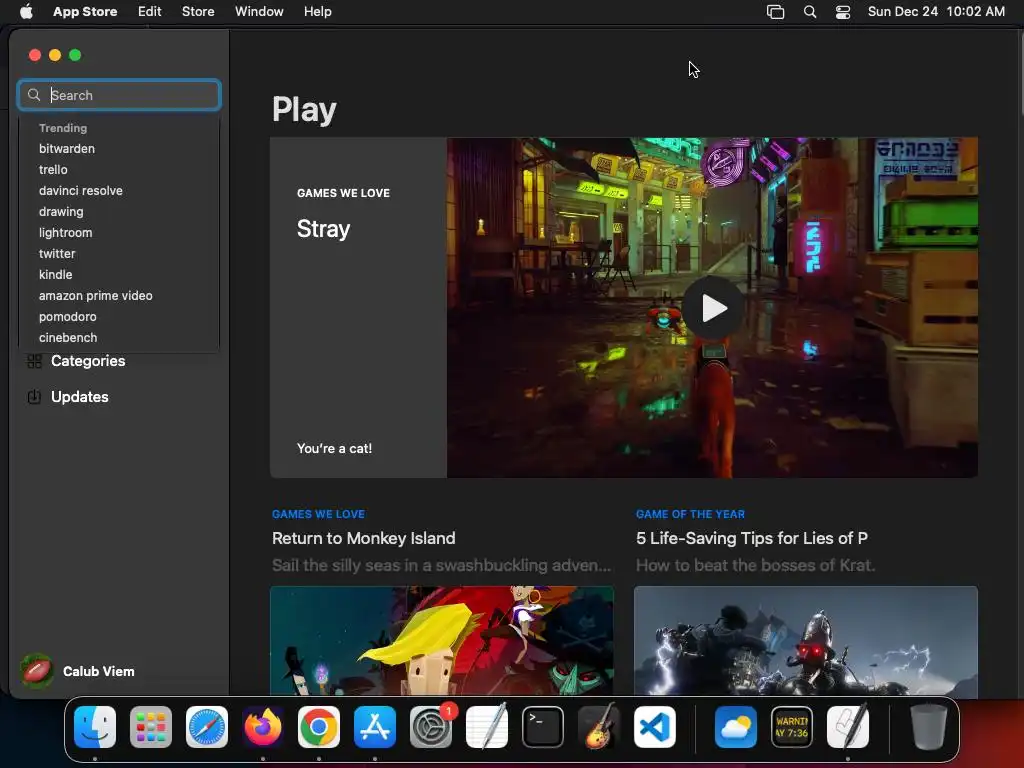Open the App Store menu
This screenshot has width=1024, height=768.
coord(85,12)
